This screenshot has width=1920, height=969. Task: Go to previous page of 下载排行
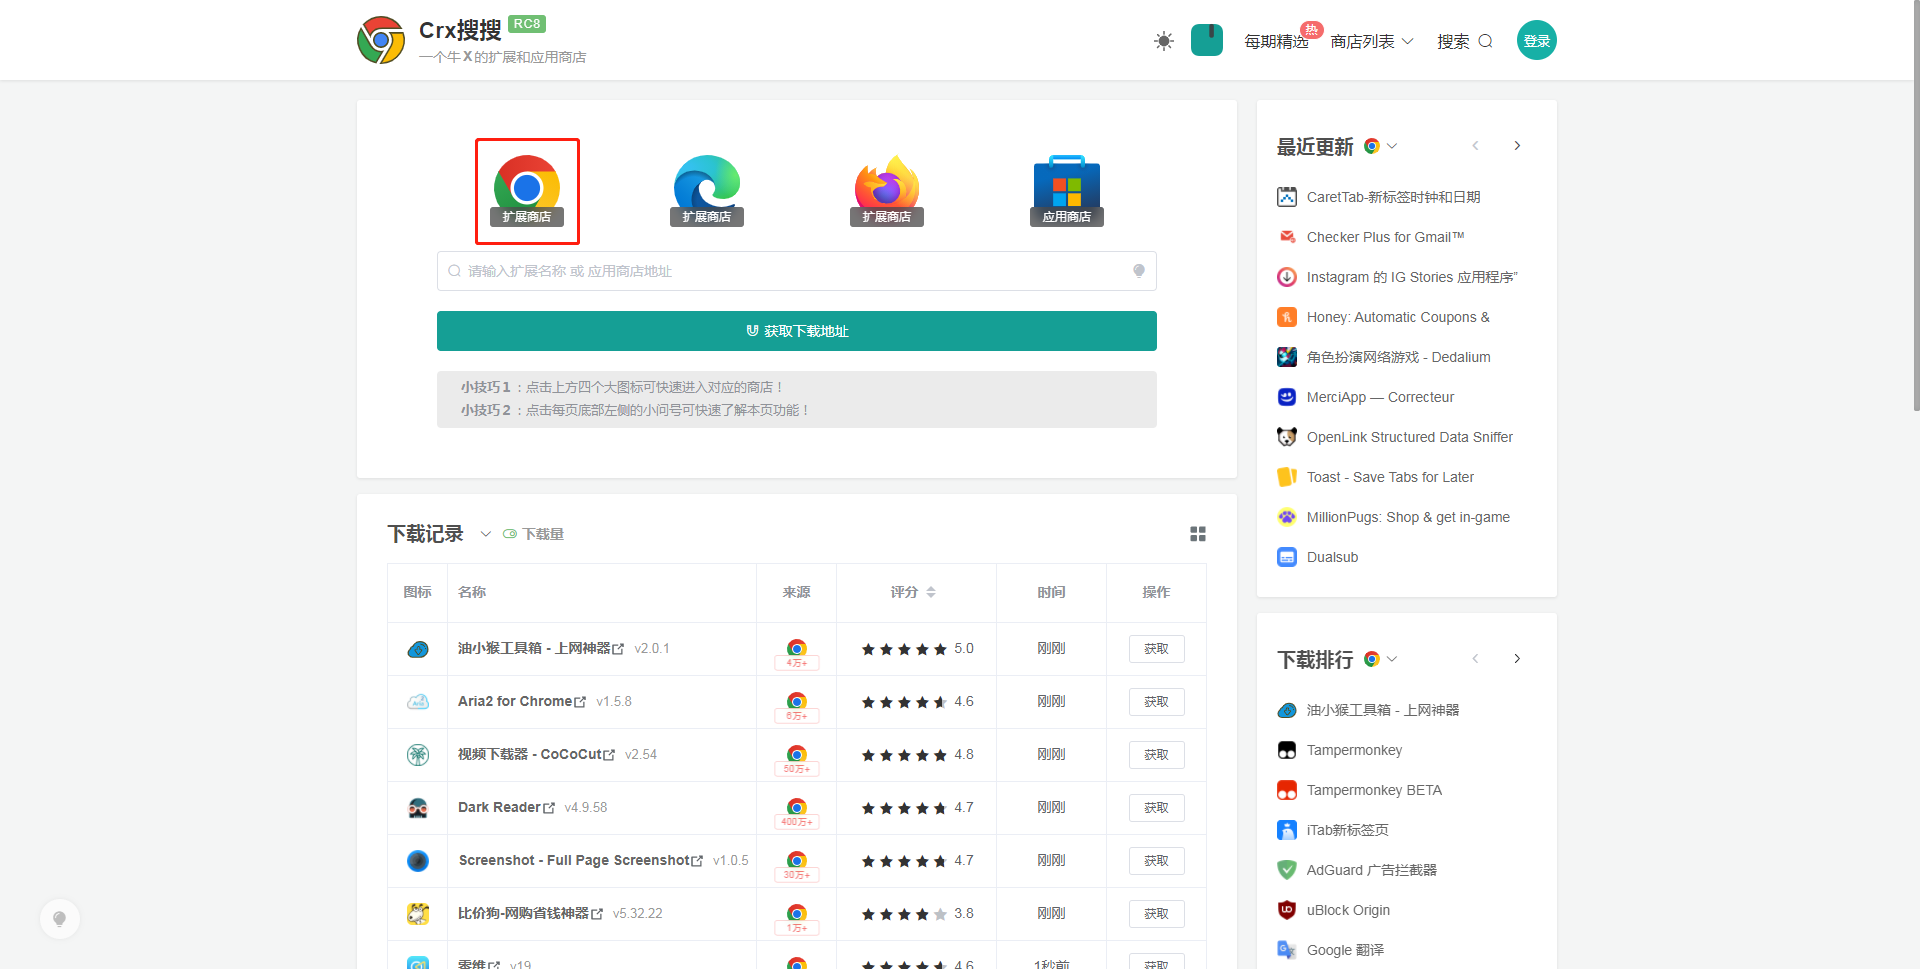click(x=1475, y=659)
